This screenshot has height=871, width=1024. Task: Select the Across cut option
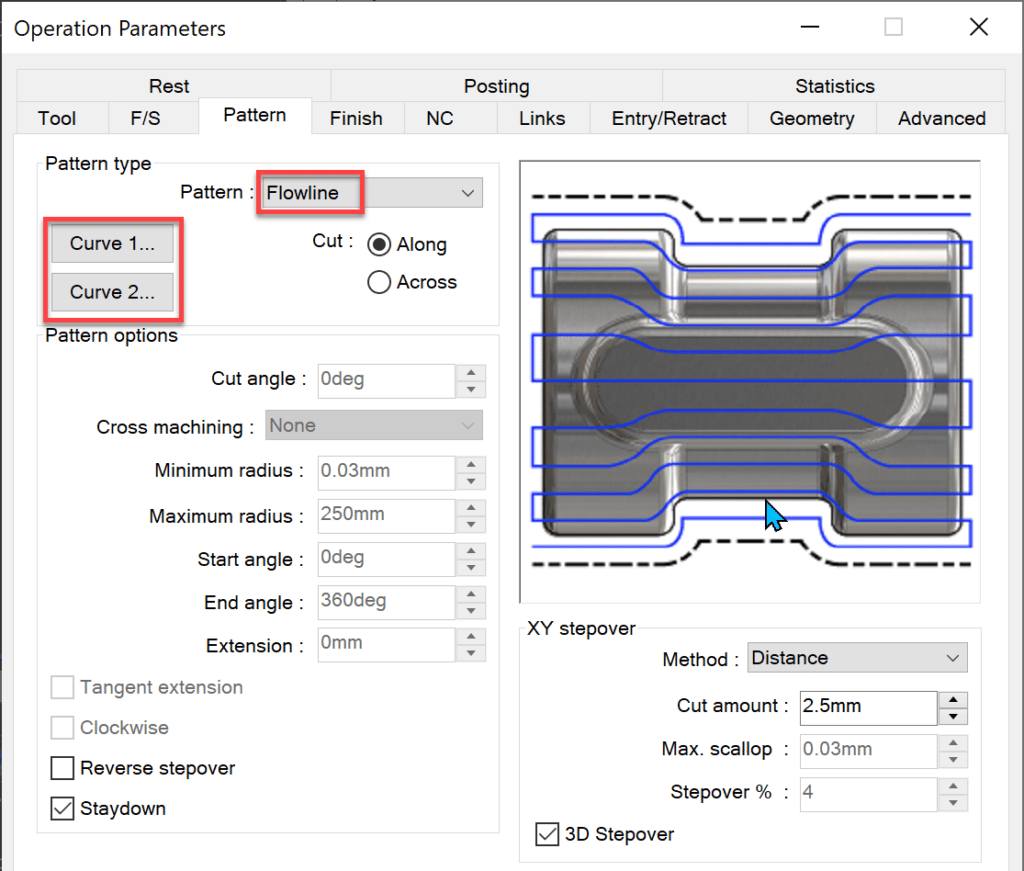point(378,282)
